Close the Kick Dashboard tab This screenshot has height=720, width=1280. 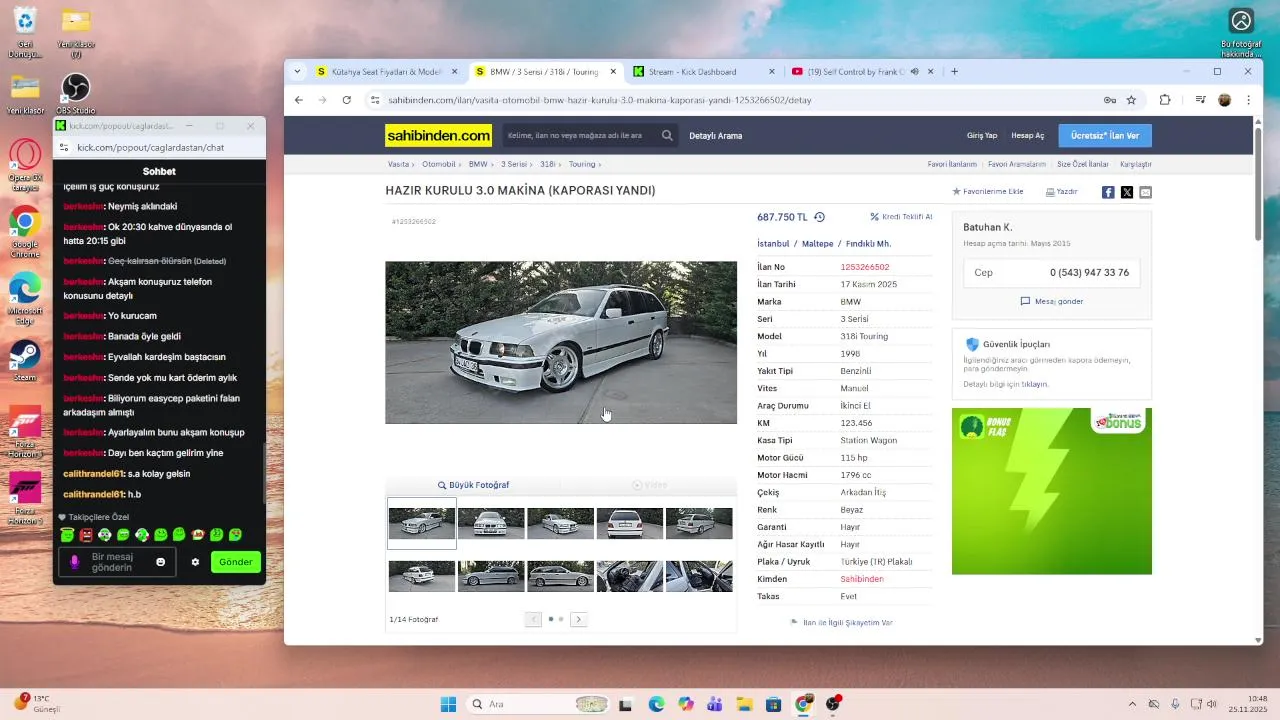pos(771,72)
